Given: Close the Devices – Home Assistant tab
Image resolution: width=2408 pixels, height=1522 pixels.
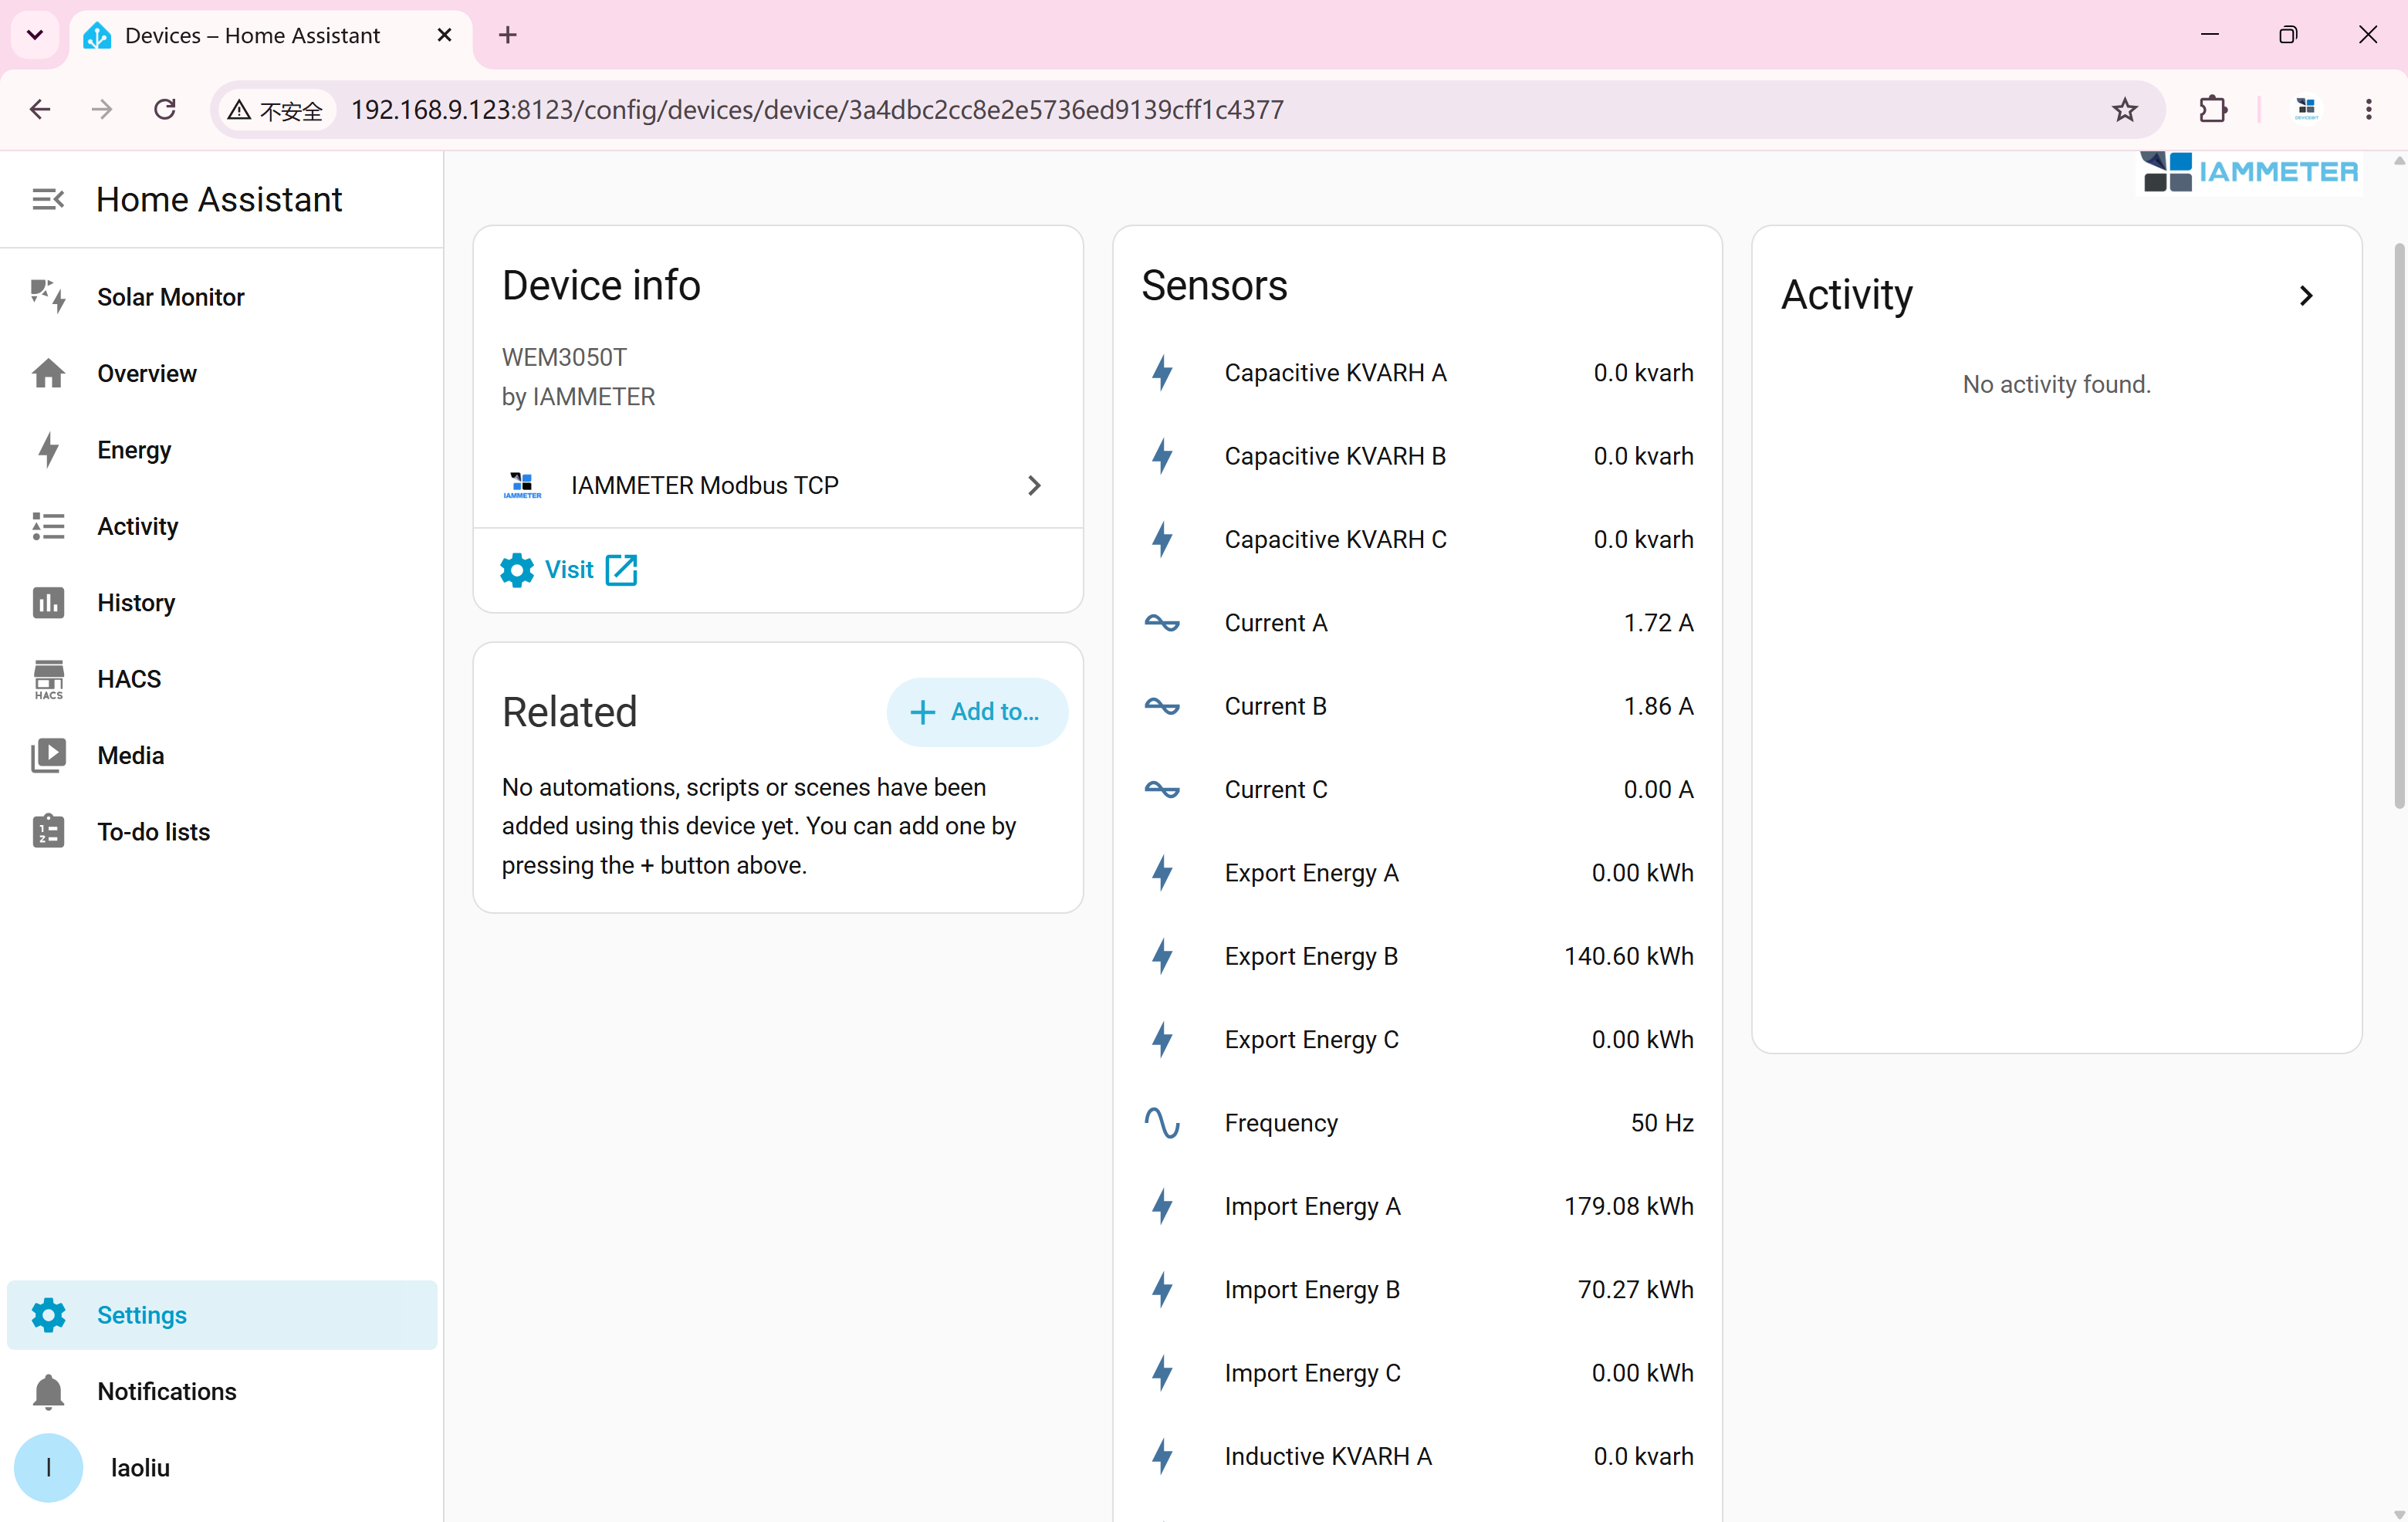Looking at the screenshot, I should [x=444, y=35].
